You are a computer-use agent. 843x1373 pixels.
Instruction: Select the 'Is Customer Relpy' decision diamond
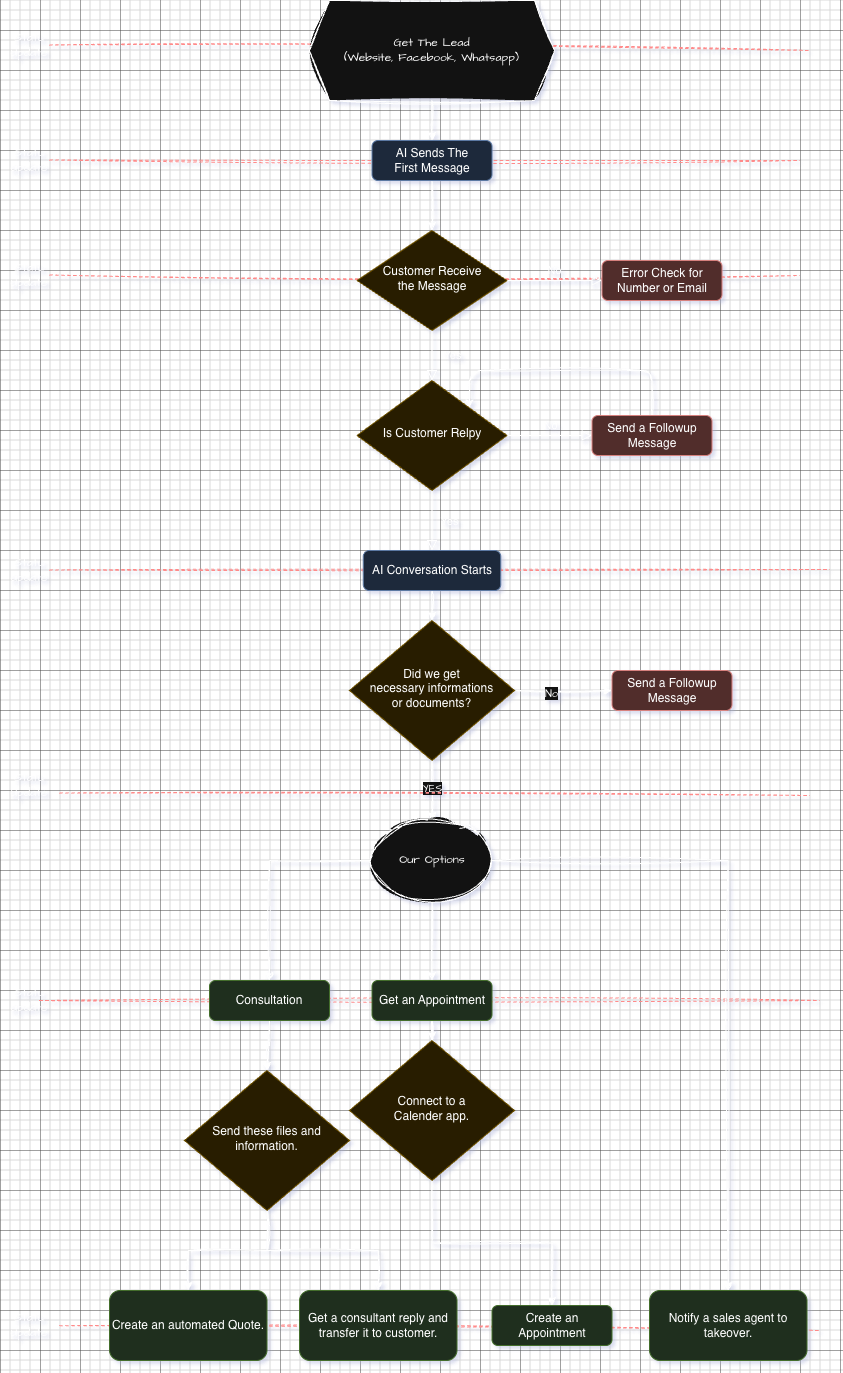point(432,434)
